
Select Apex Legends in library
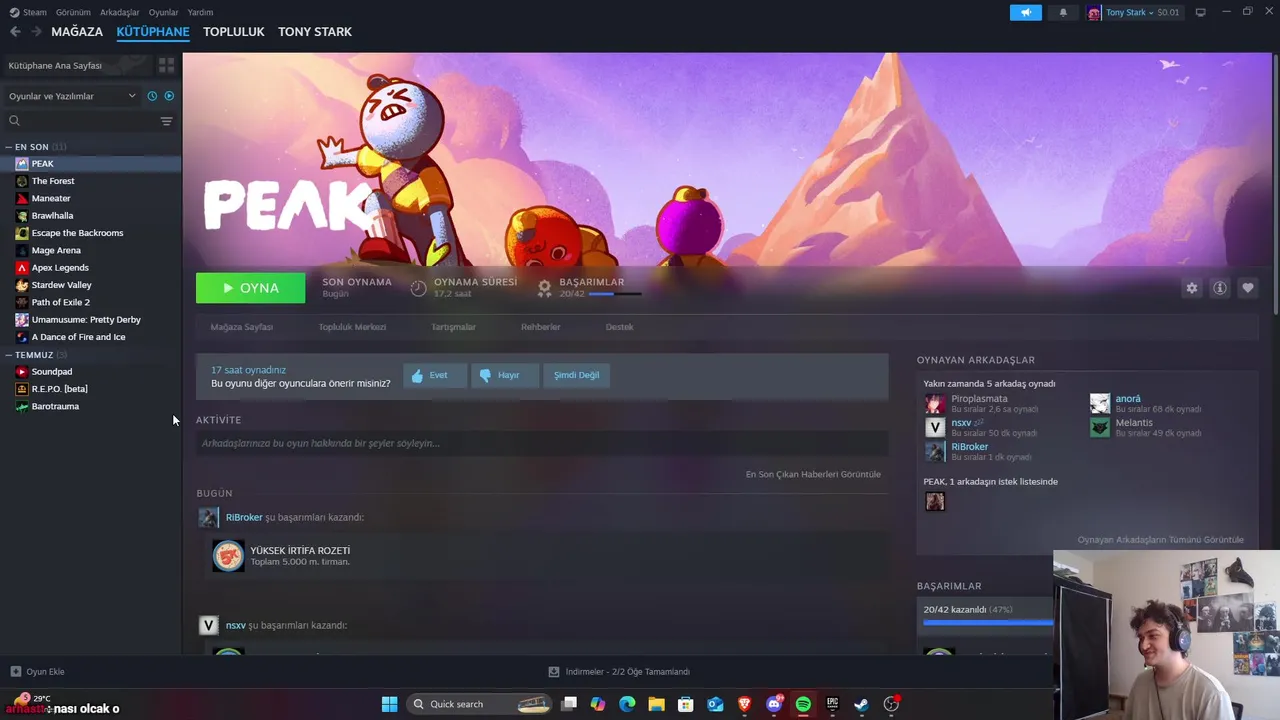60,268
